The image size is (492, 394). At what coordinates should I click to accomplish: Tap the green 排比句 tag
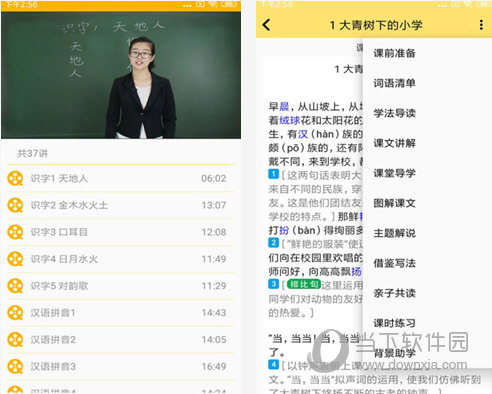[304, 284]
